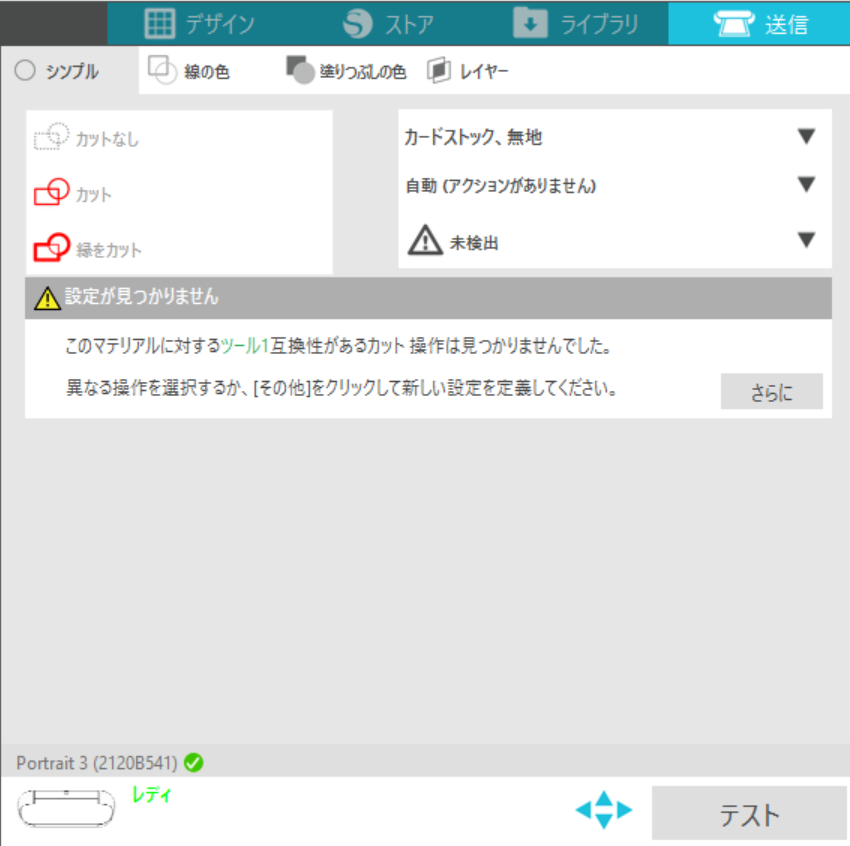The height and width of the screenshot is (846, 850).
Task: Open the ストア tab
Action: point(388,23)
